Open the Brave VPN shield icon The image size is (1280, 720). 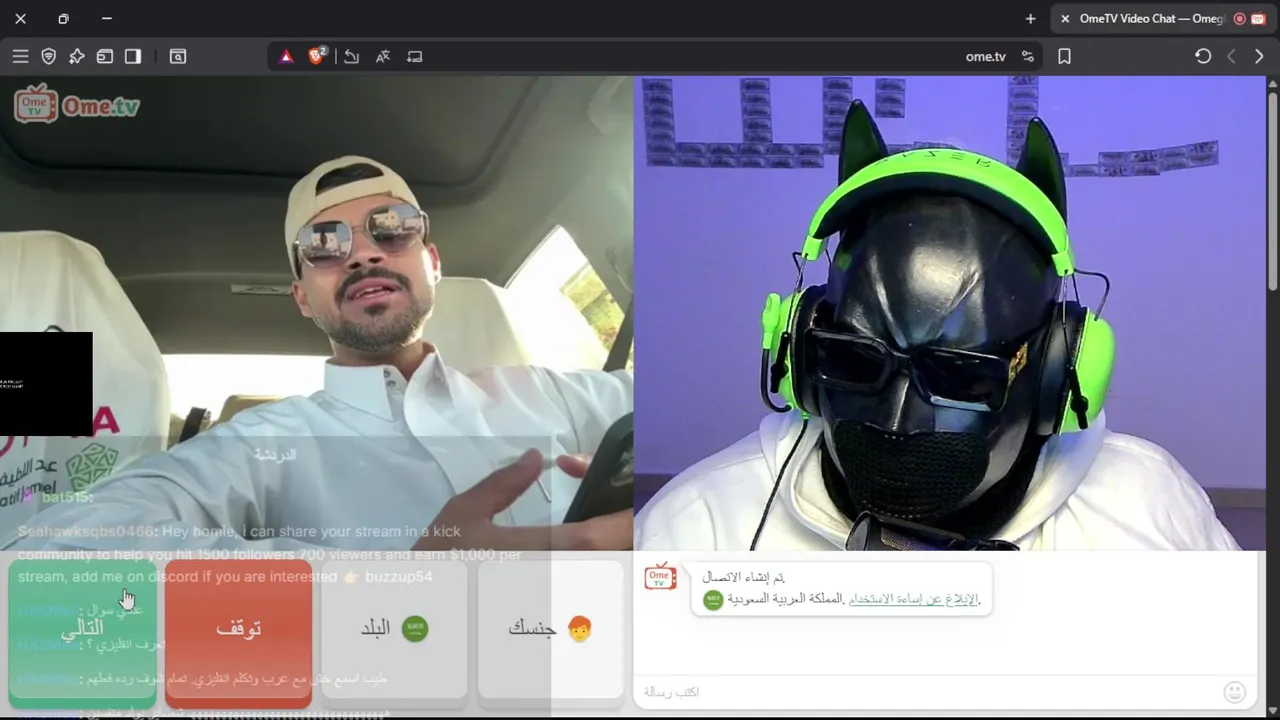[x=48, y=57]
